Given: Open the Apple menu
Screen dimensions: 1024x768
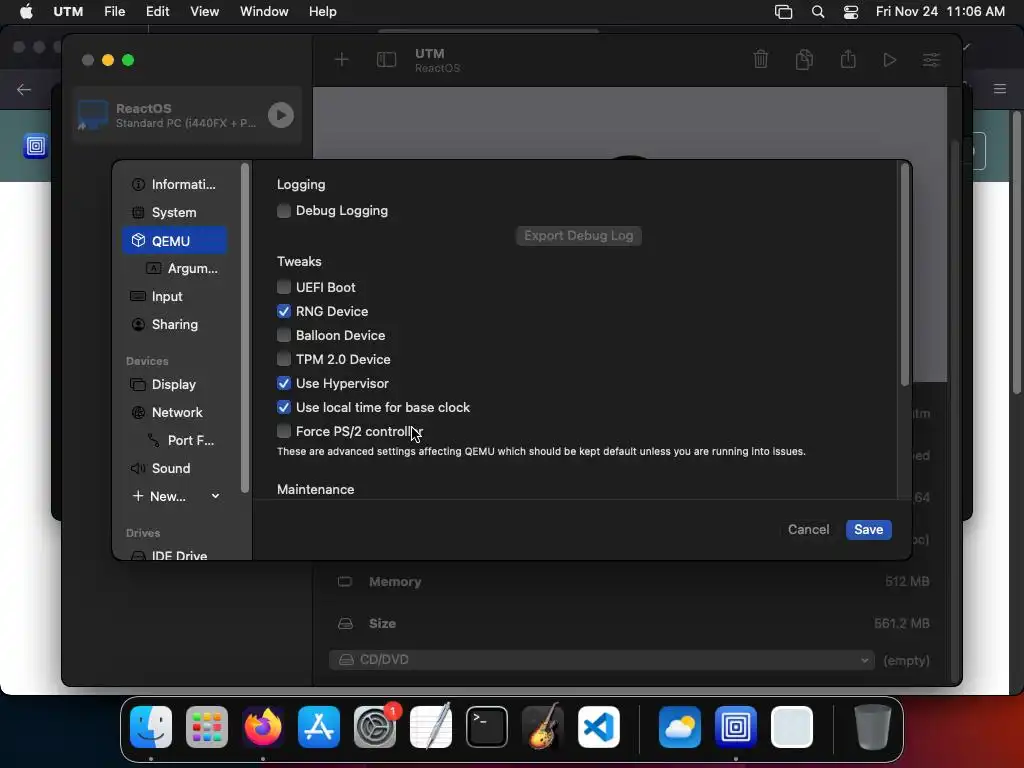Looking at the screenshot, I should tap(26, 11).
